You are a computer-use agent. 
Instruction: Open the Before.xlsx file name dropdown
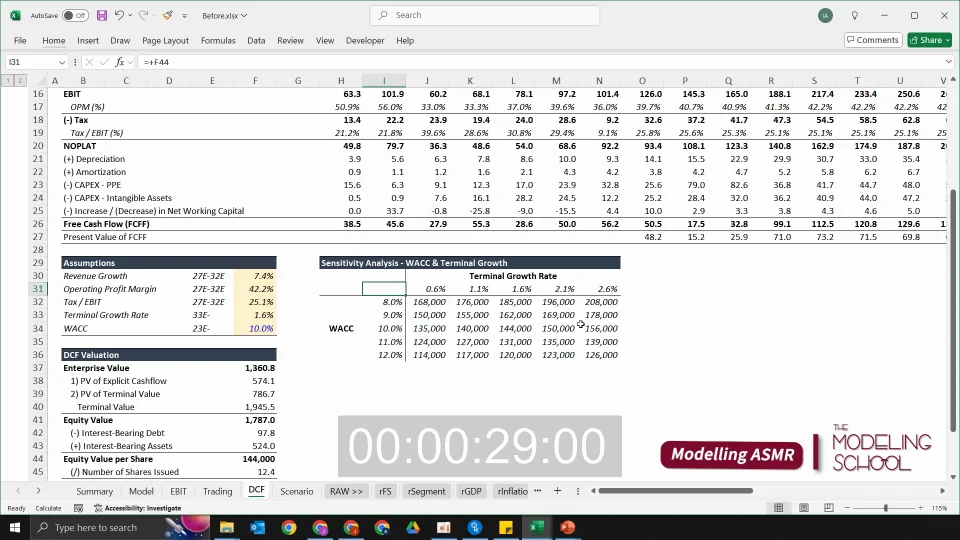pyautogui.click(x=224, y=15)
